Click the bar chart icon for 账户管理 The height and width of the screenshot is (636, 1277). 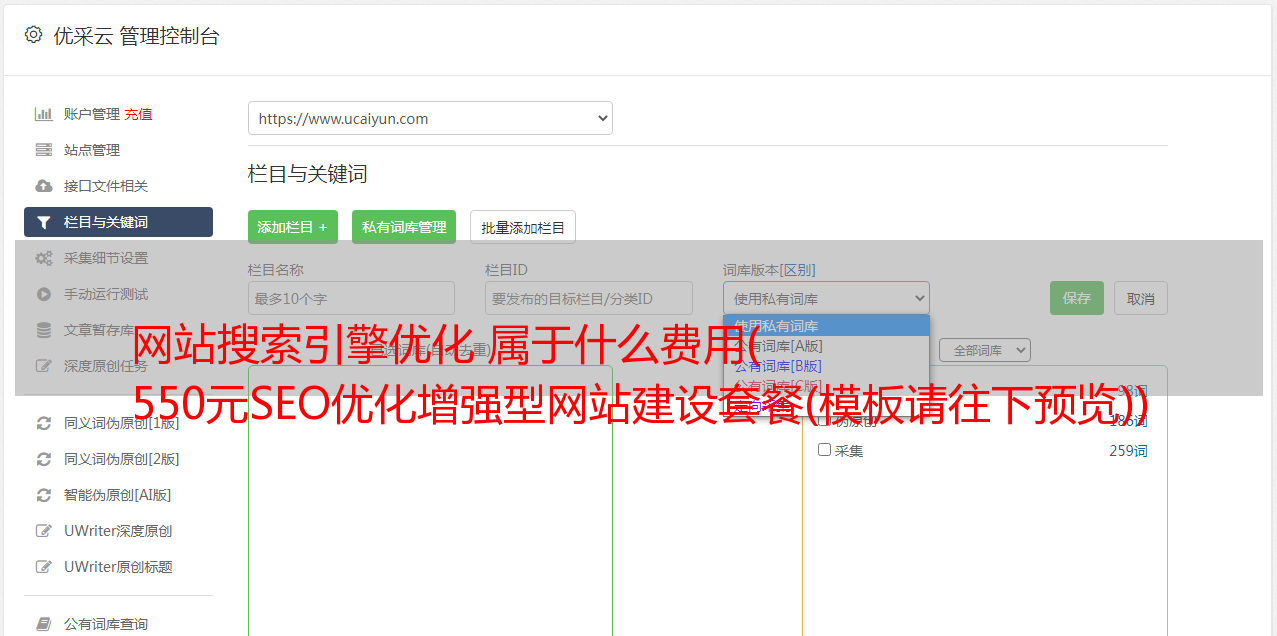click(x=43, y=114)
